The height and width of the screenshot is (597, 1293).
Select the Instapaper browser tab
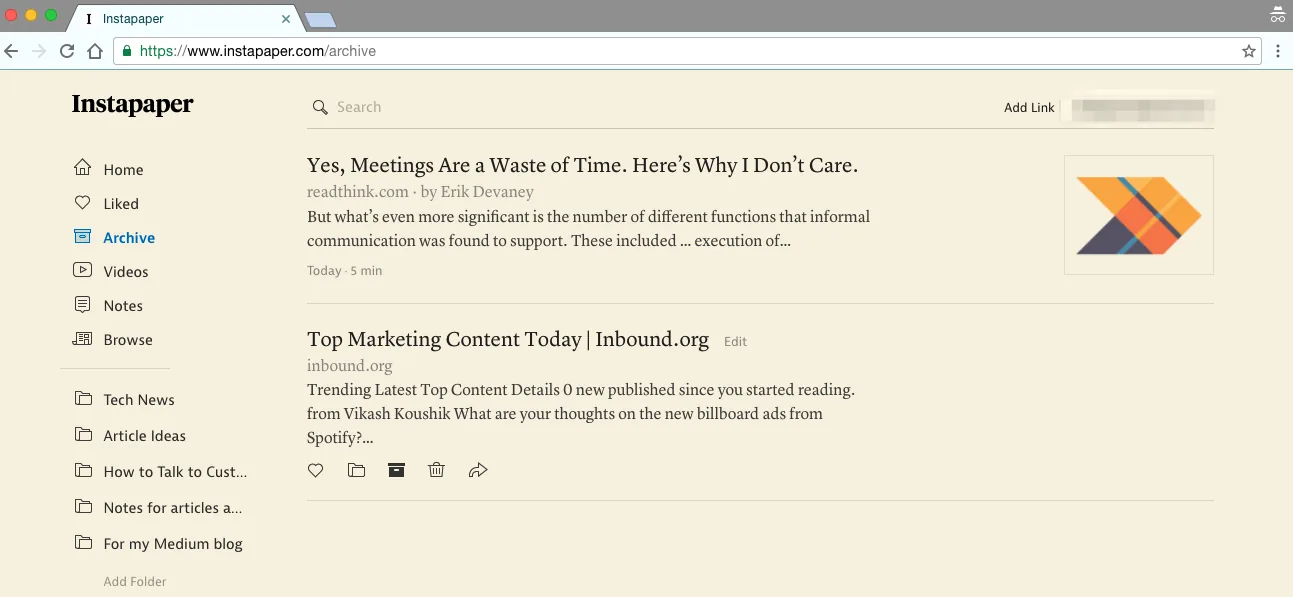click(x=185, y=18)
